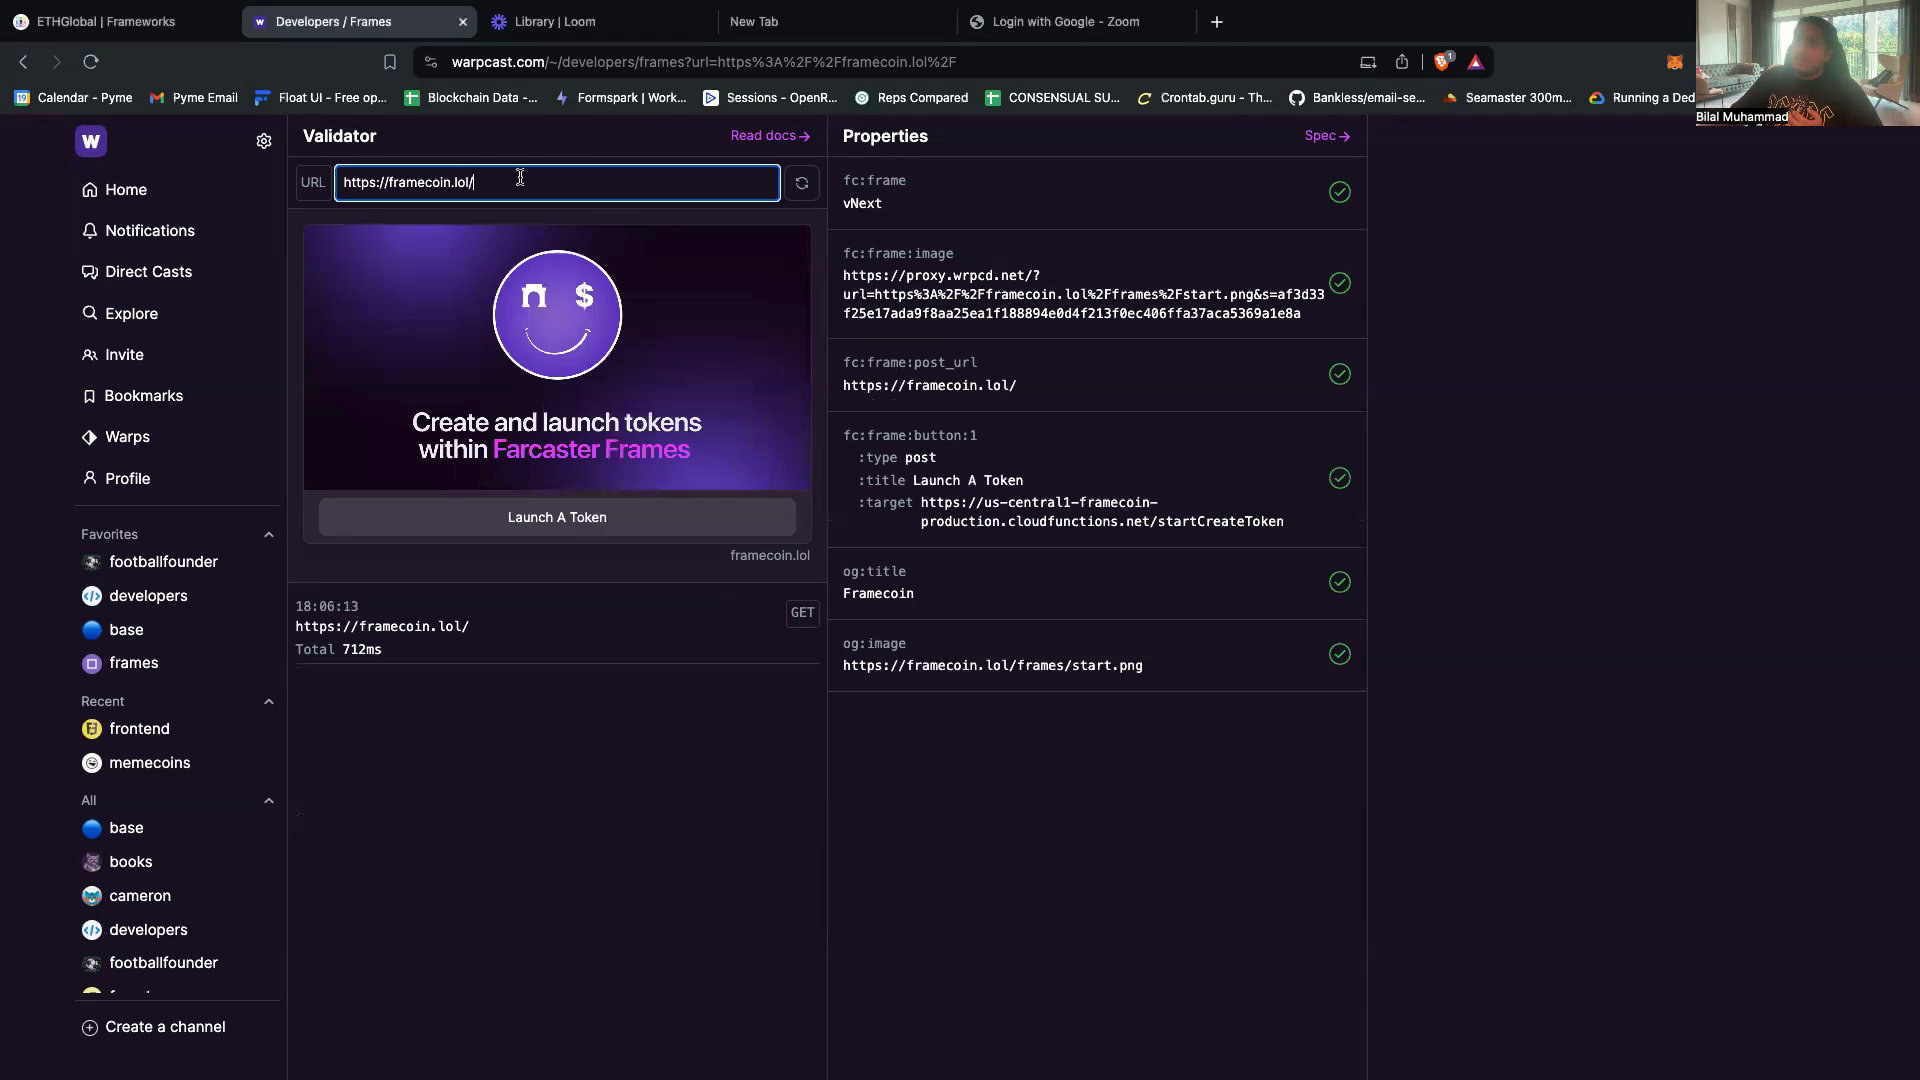
Task: Open Invite page
Action: click(113, 355)
